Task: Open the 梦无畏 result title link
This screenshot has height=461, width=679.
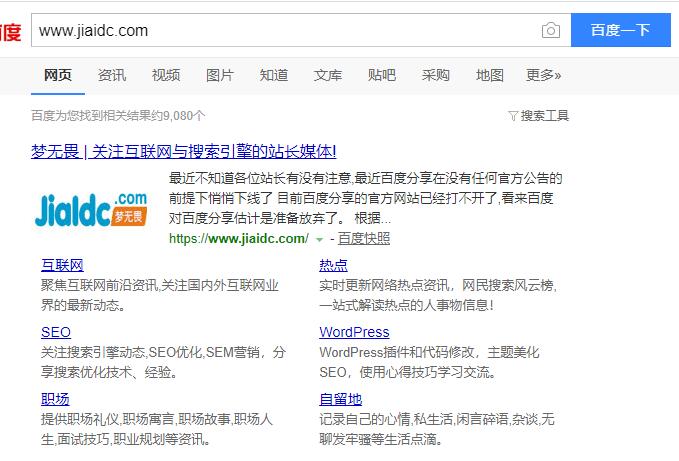Action: pyautogui.click(x=184, y=151)
